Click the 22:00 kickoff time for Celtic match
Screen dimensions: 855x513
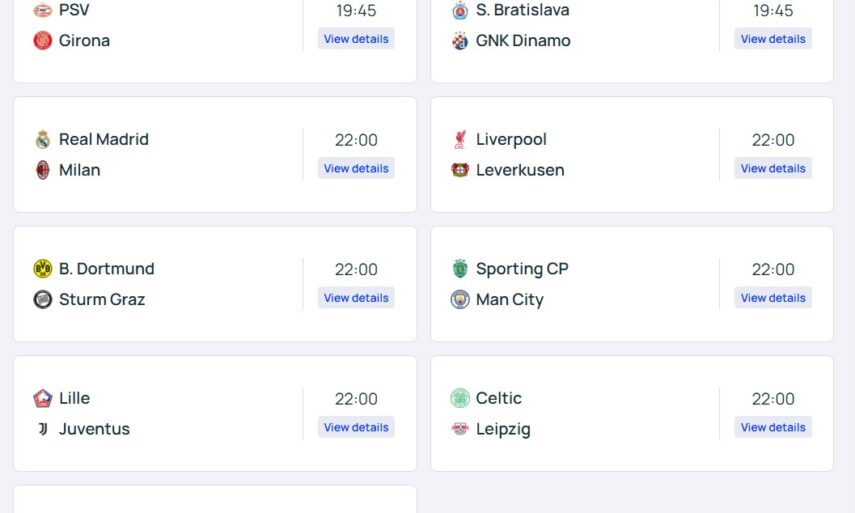pos(773,399)
